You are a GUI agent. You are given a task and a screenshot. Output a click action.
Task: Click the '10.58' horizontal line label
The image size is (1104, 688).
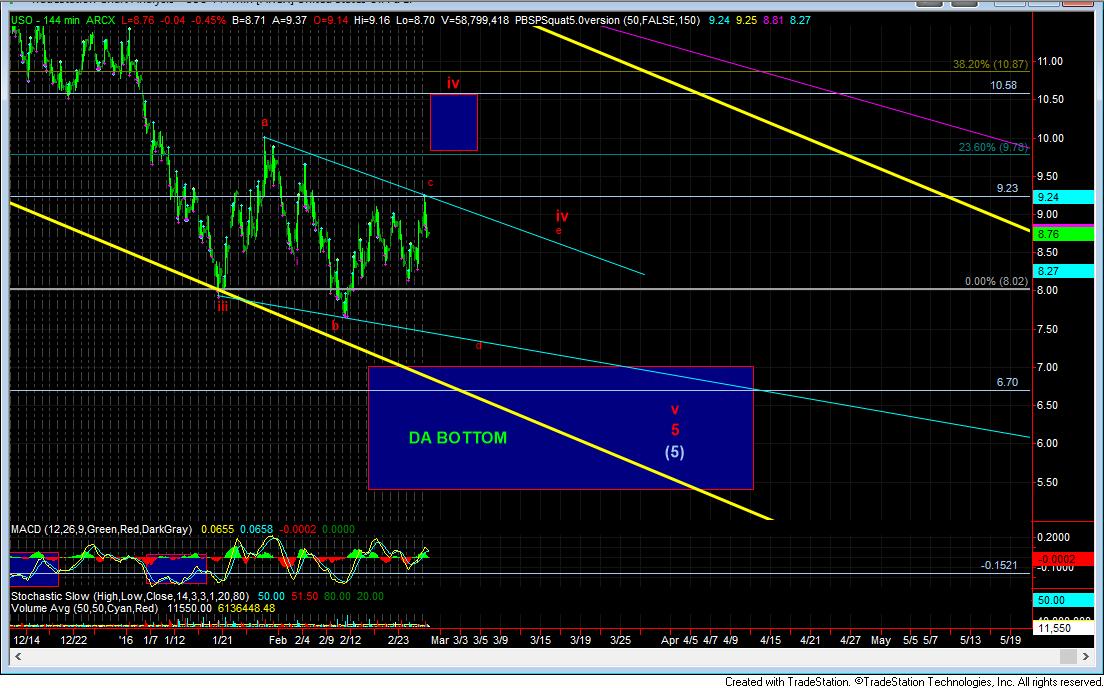1003,85
